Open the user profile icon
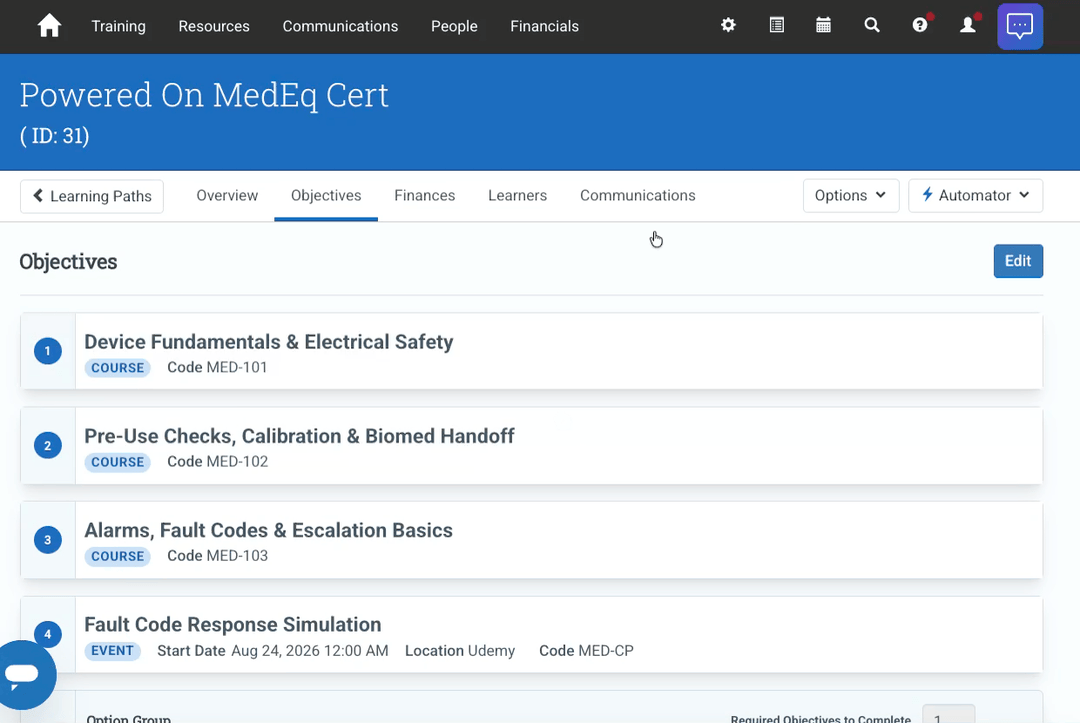 [968, 24]
